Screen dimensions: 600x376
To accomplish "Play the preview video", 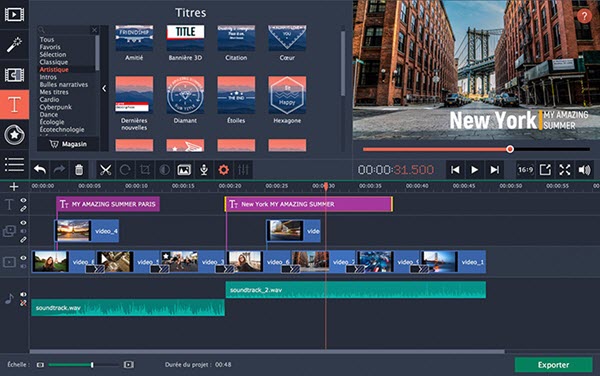I will 474,169.
